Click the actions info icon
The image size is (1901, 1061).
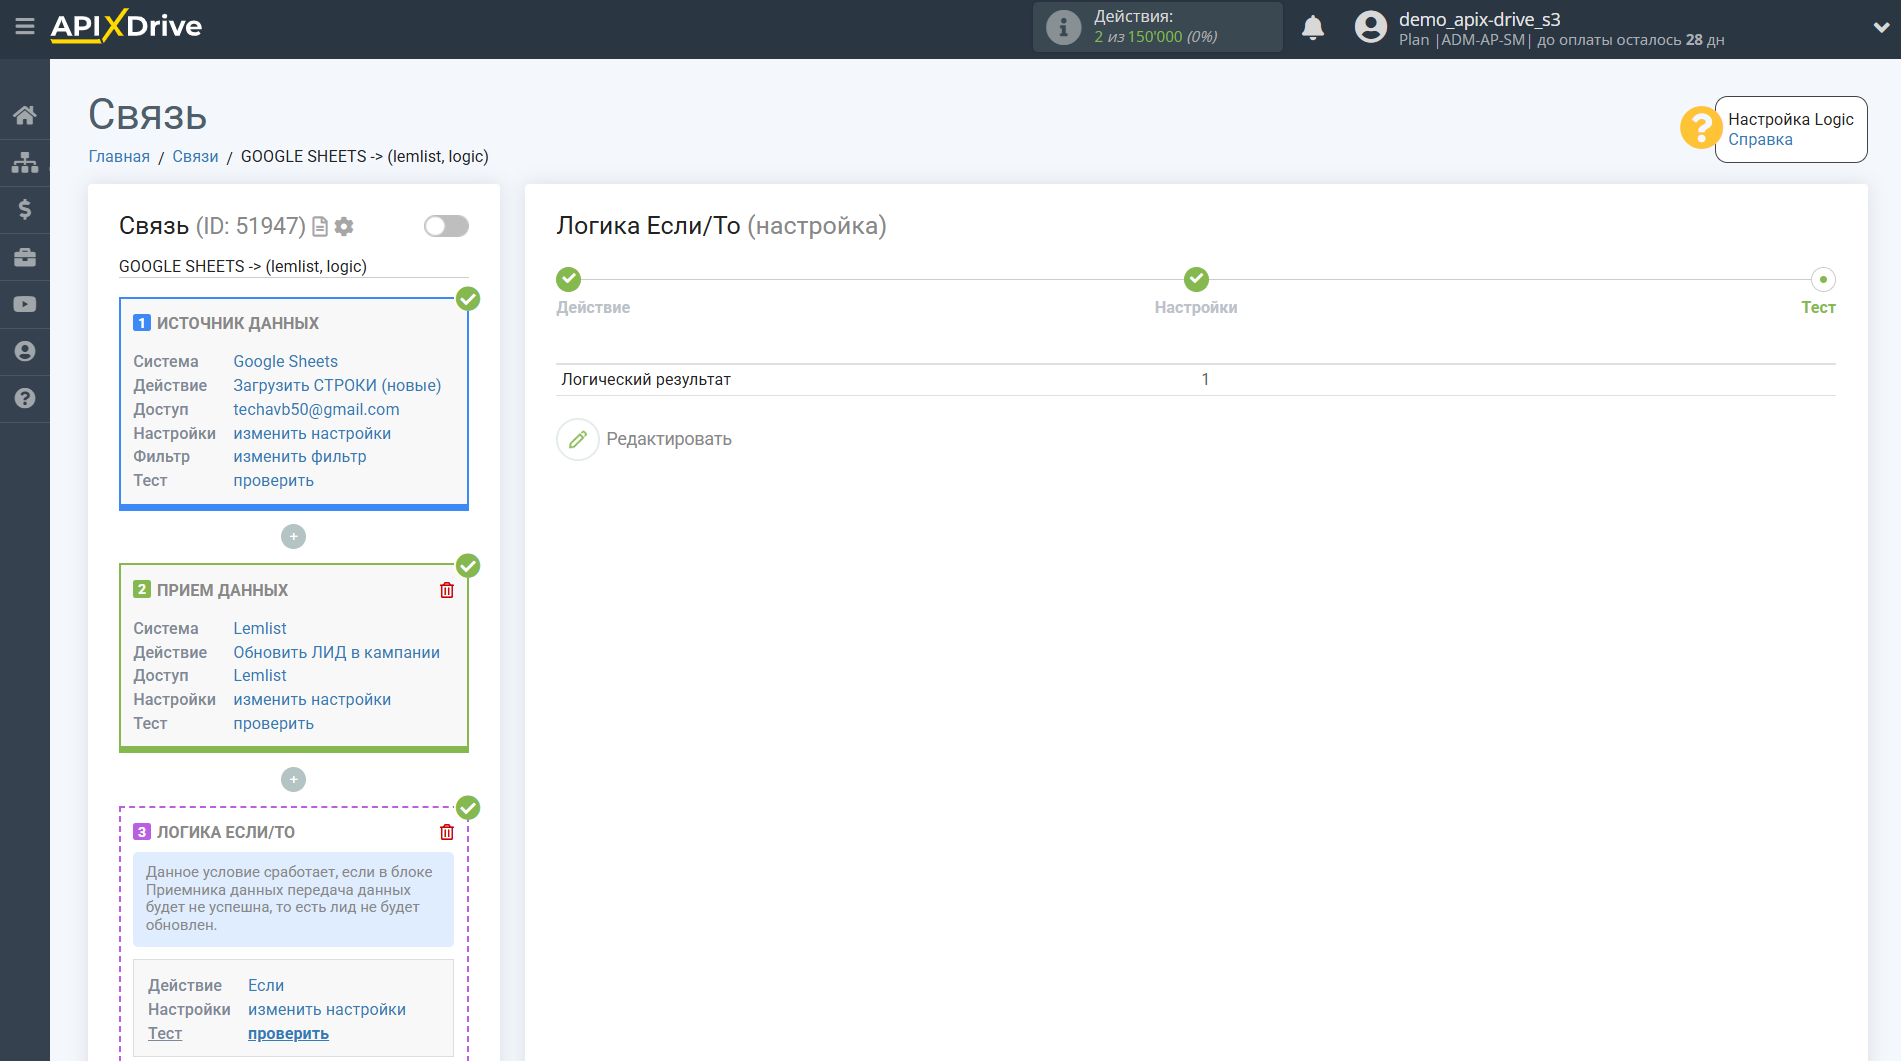click(1063, 27)
